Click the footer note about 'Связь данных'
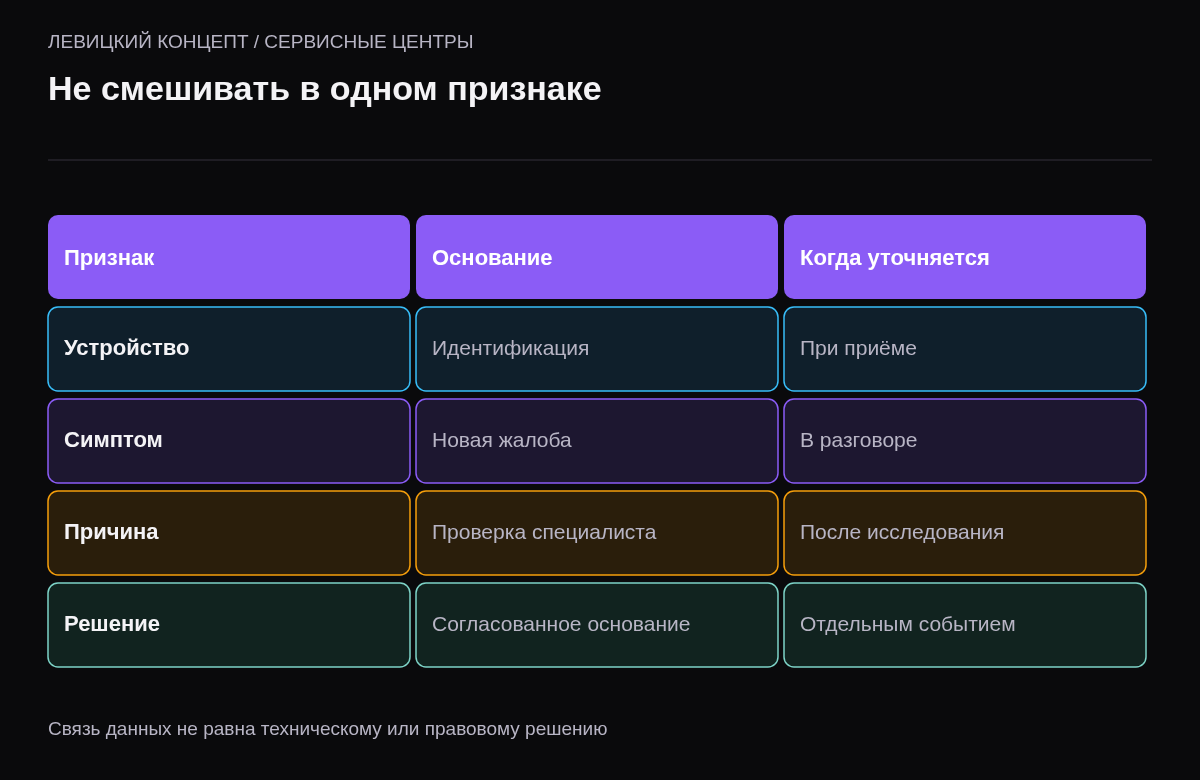The height and width of the screenshot is (780, 1200). [x=328, y=729]
